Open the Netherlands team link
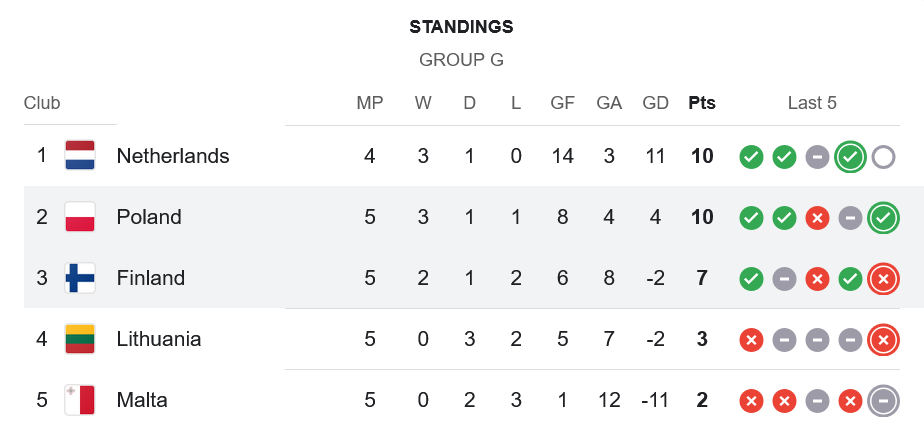The width and height of the screenshot is (924, 447). tap(173, 156)
